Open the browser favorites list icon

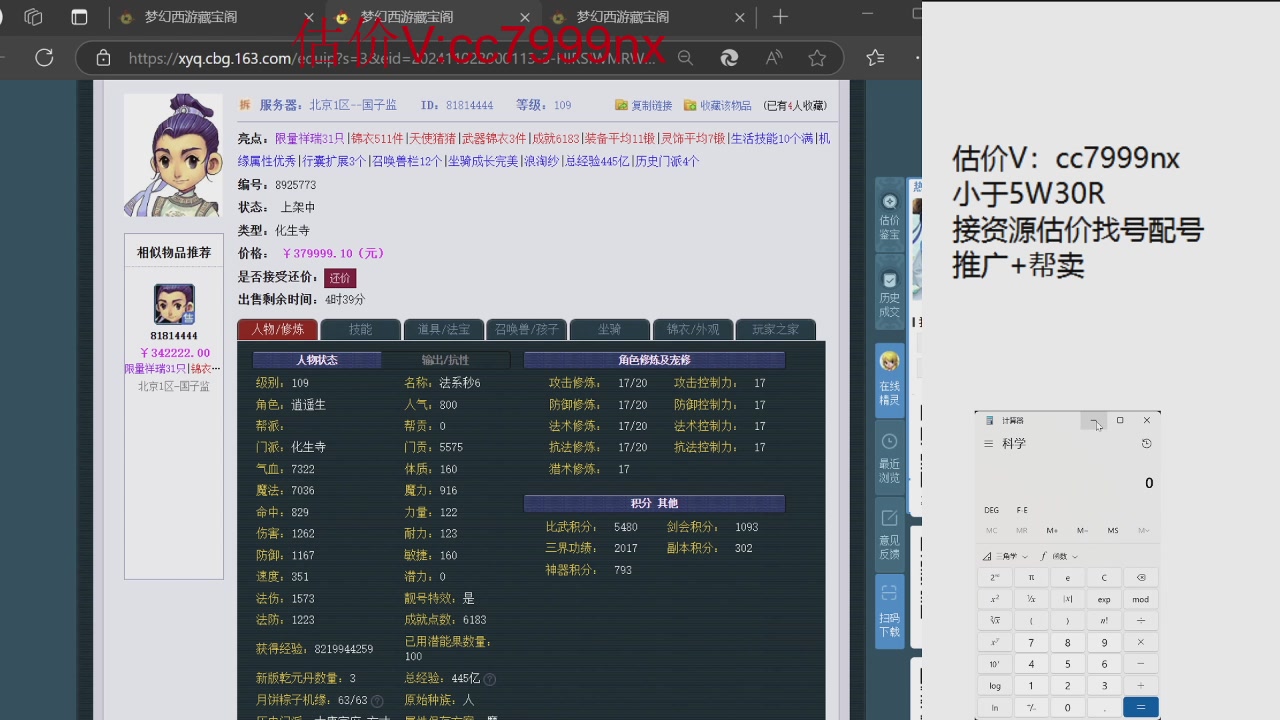click(x=875, y=58)
